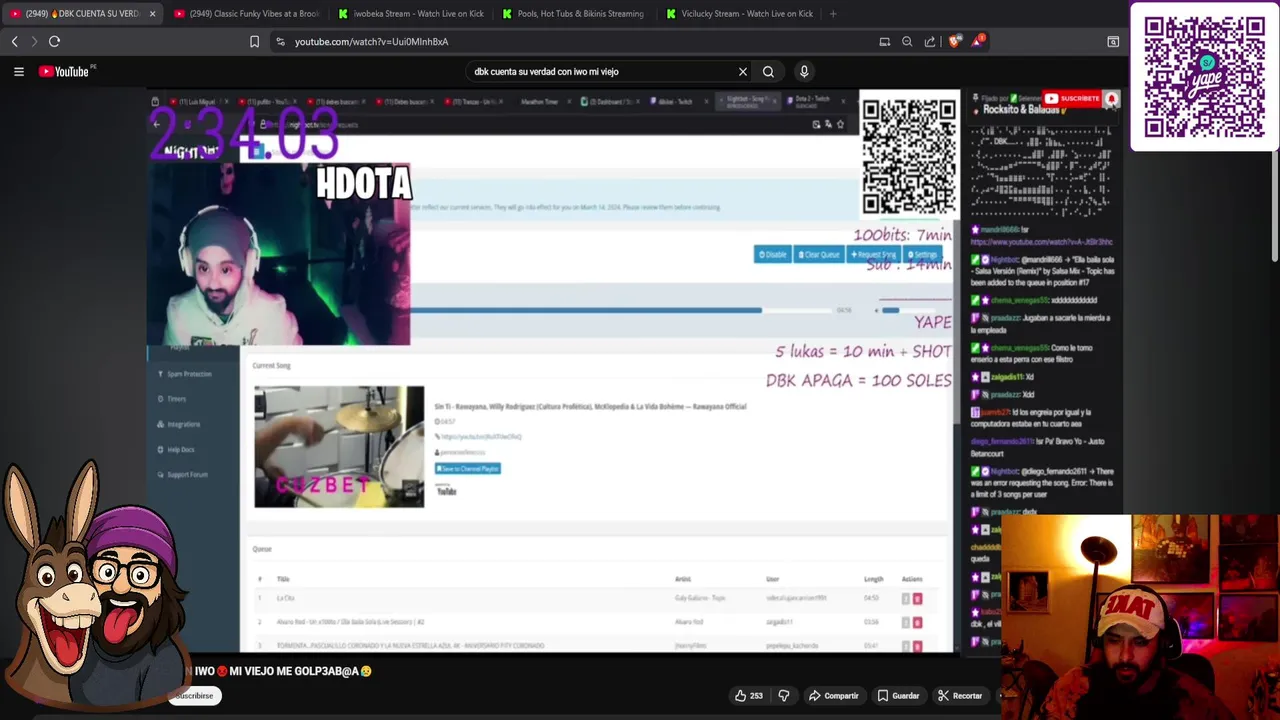This screenshot has height=720, width=1280.
Task: Run search with the magnifier button
Action: click(x=768, y=72)
